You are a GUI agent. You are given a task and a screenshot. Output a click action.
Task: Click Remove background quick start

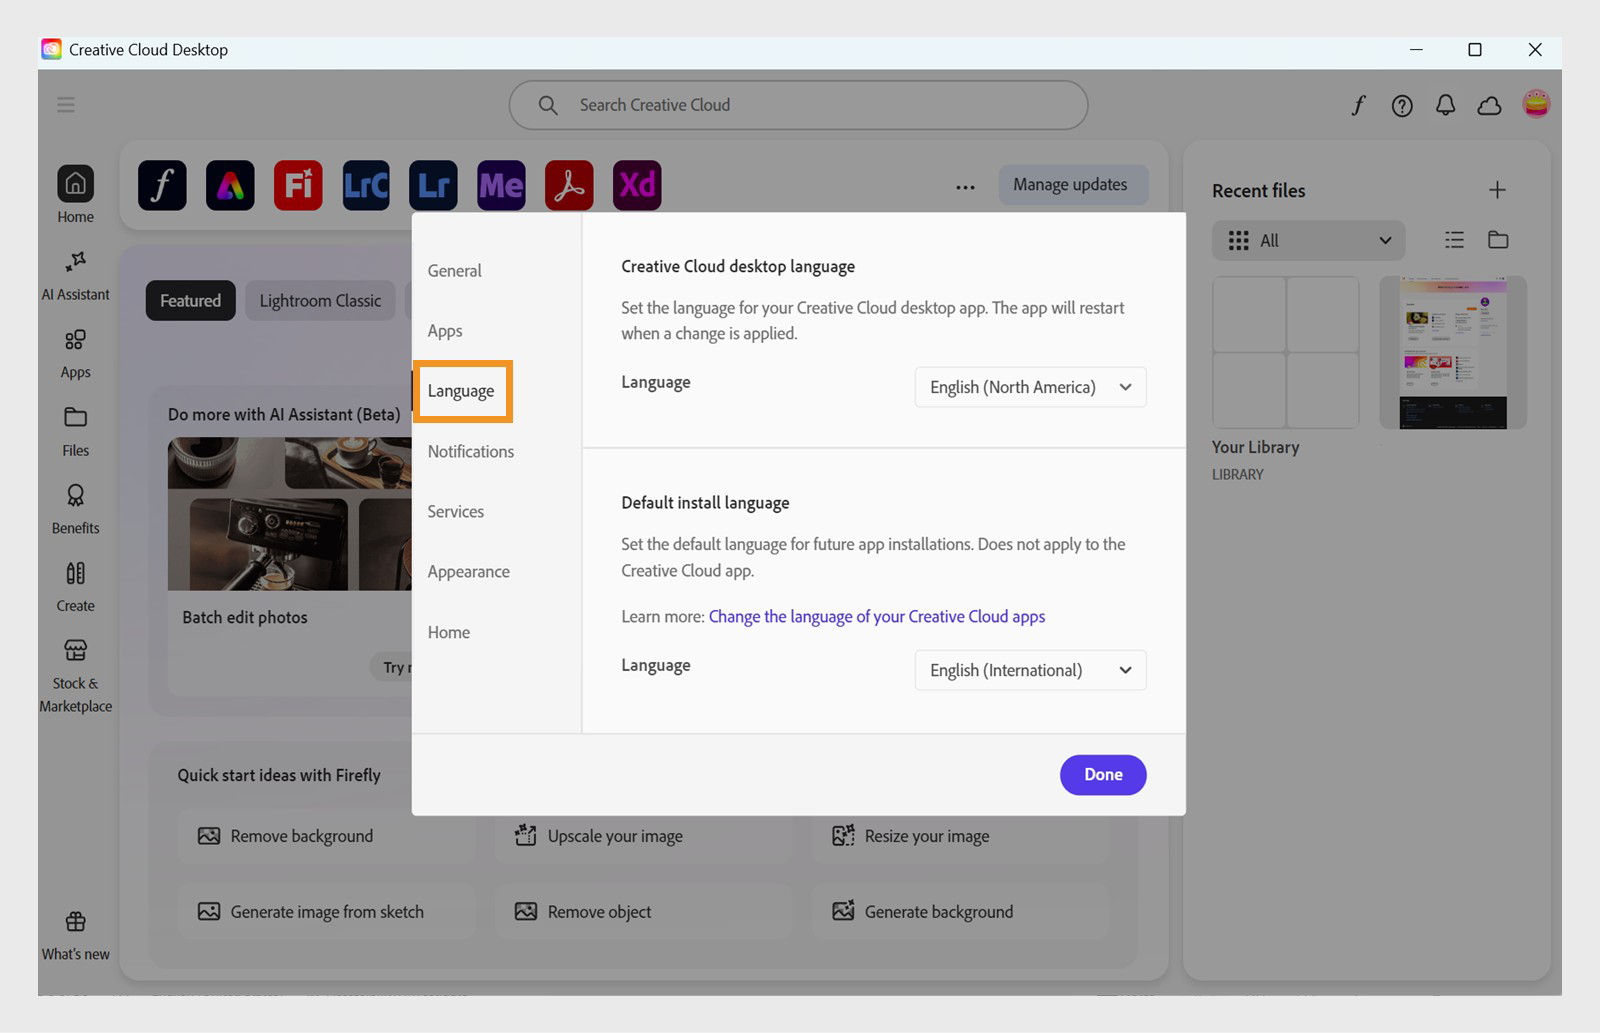(x=326, y=836)
